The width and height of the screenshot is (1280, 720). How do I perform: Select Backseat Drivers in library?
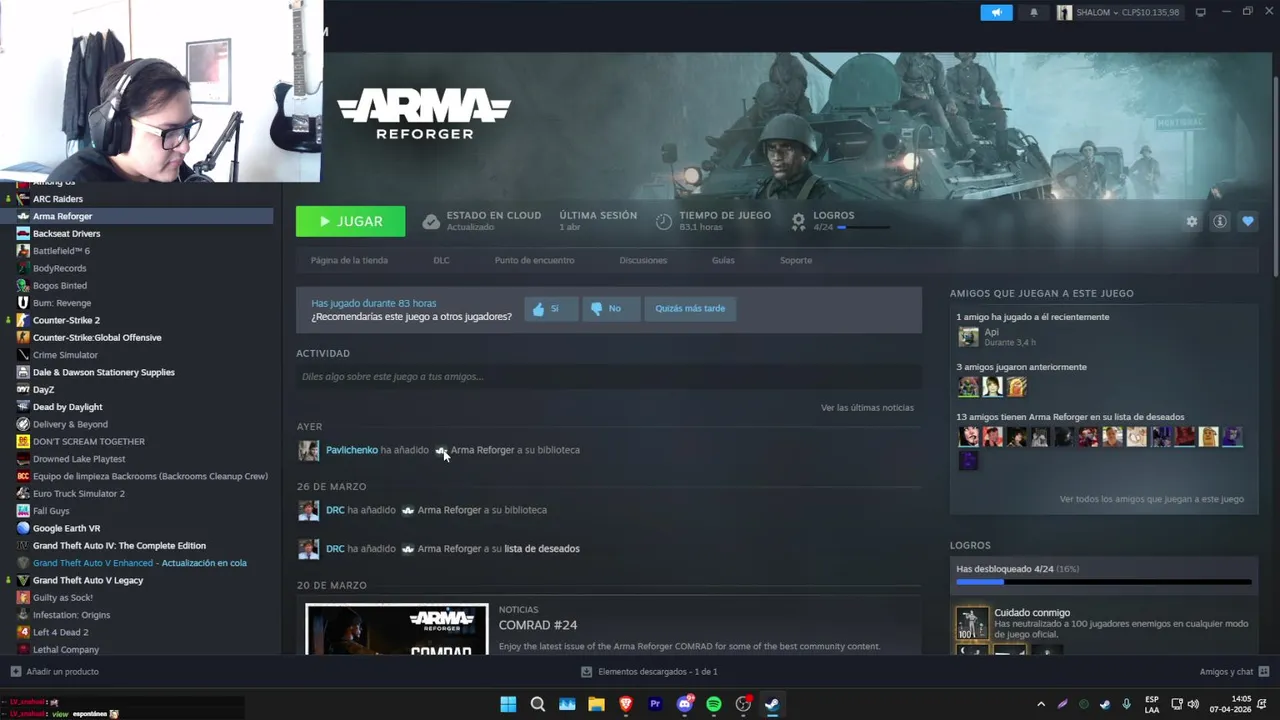[x=66, y=234]
